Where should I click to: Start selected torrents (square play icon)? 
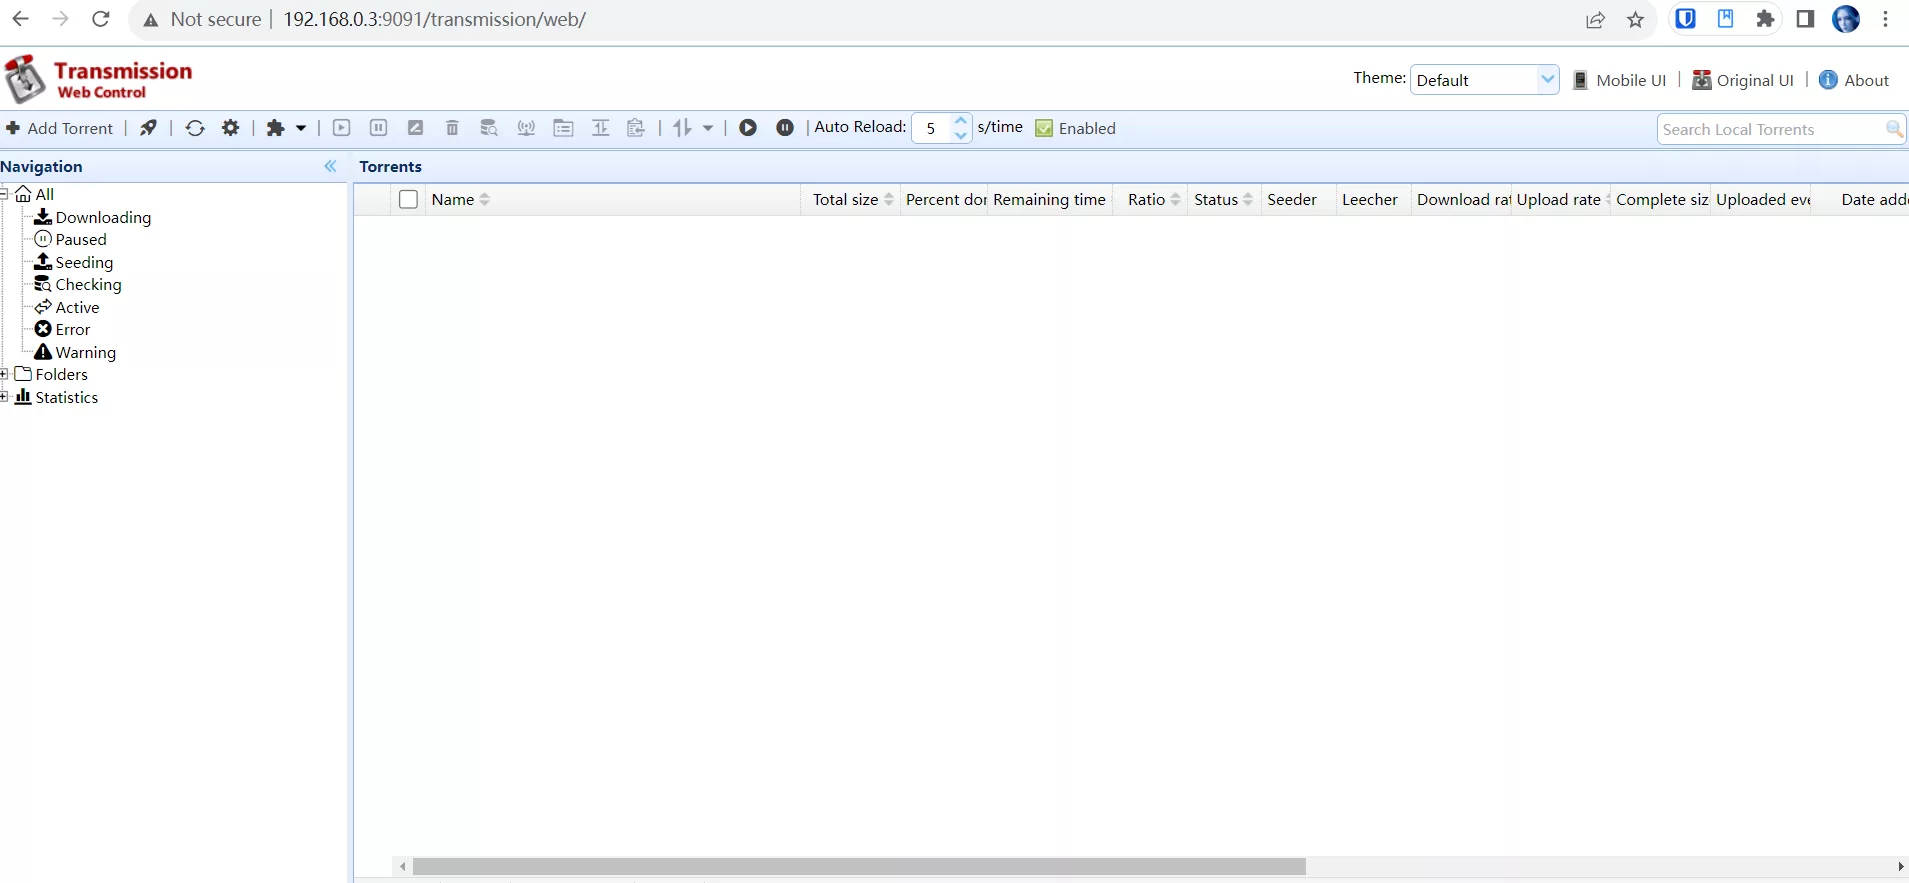pos(342,128)
